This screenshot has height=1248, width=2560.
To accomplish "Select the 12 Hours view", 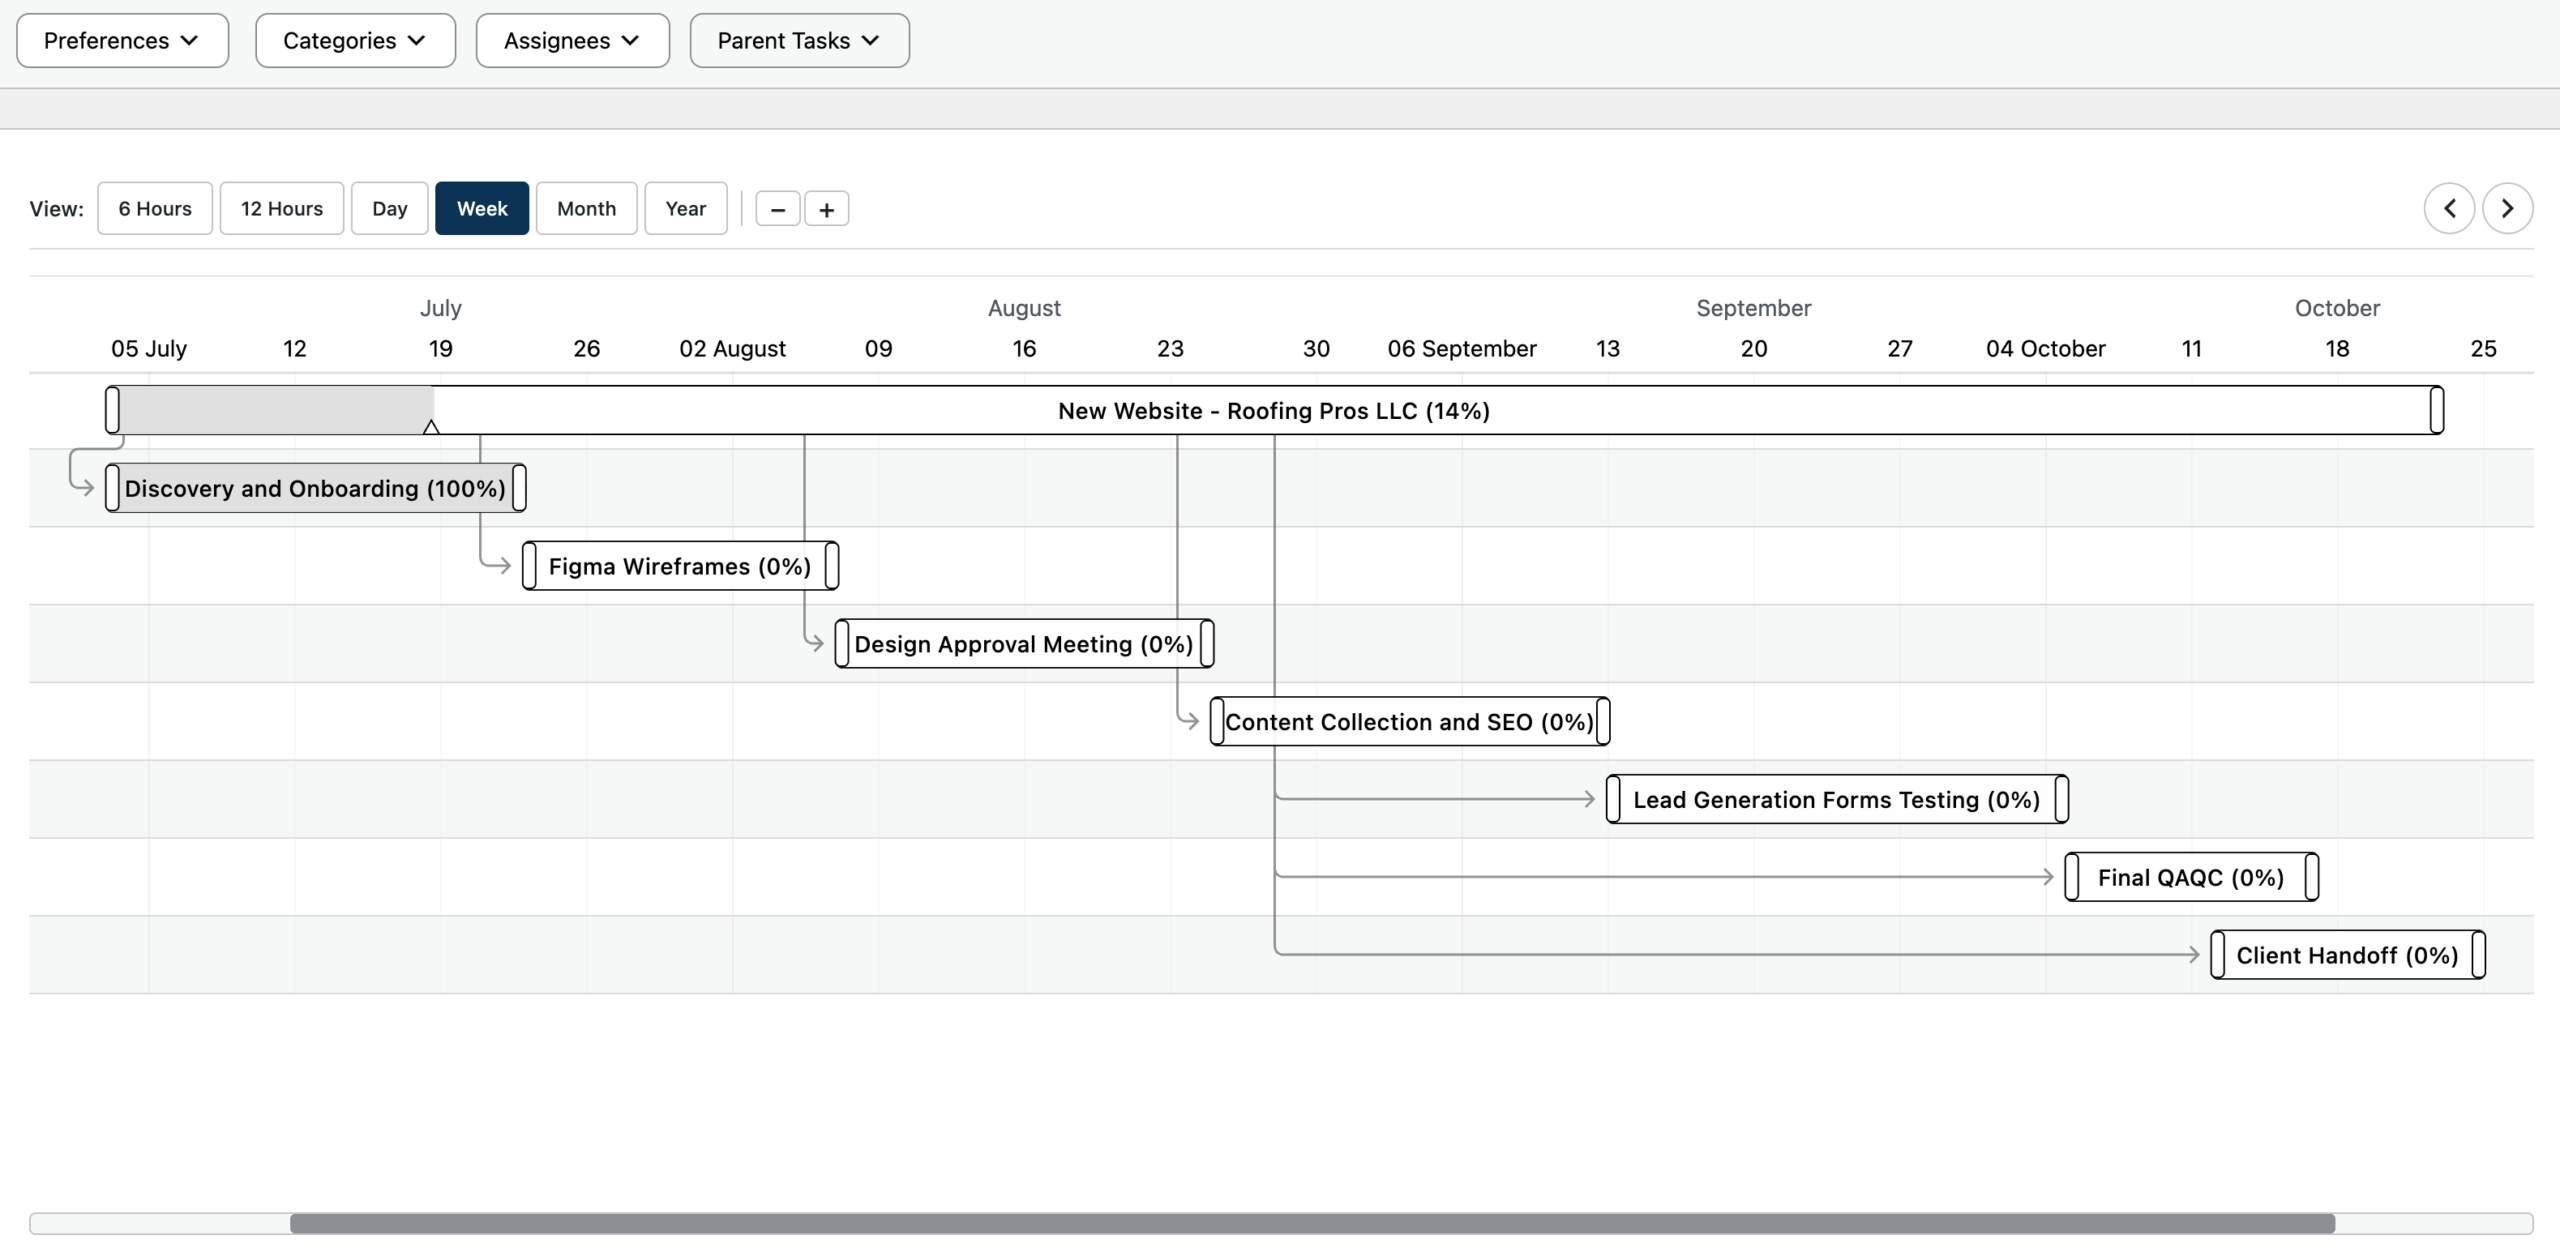I will 281,208.
